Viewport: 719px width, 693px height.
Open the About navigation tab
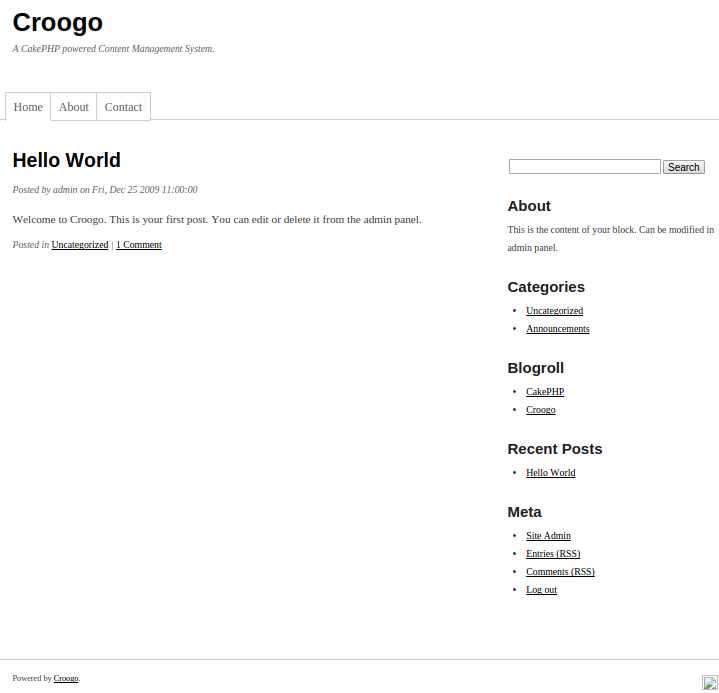73,107
